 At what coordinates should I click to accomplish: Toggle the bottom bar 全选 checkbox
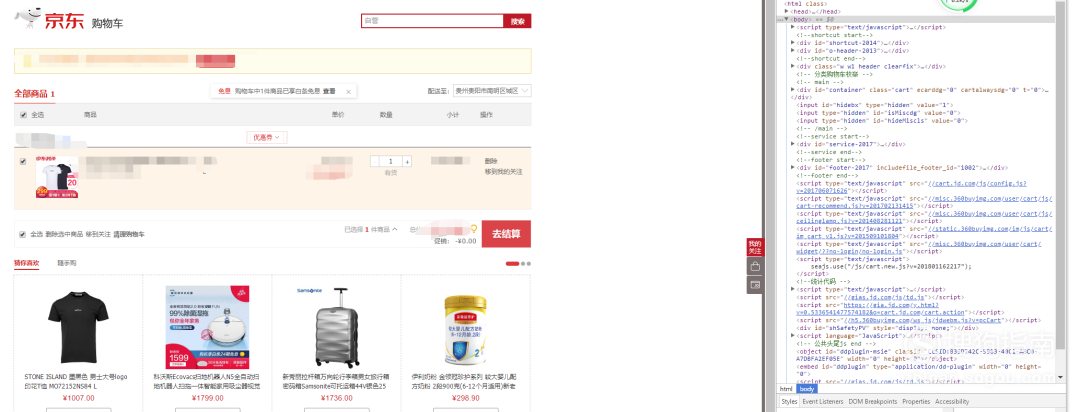point(23,234)
